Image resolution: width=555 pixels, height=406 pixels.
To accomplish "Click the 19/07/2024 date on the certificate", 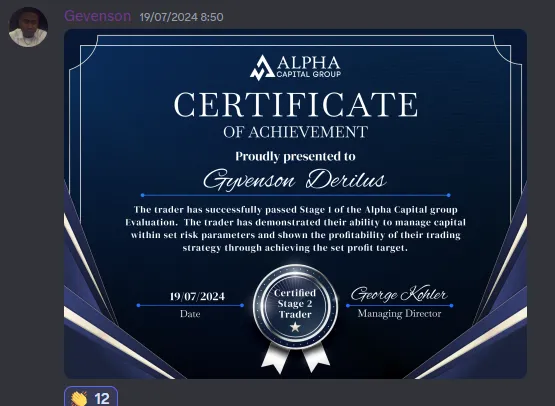I will coord(197,296).
